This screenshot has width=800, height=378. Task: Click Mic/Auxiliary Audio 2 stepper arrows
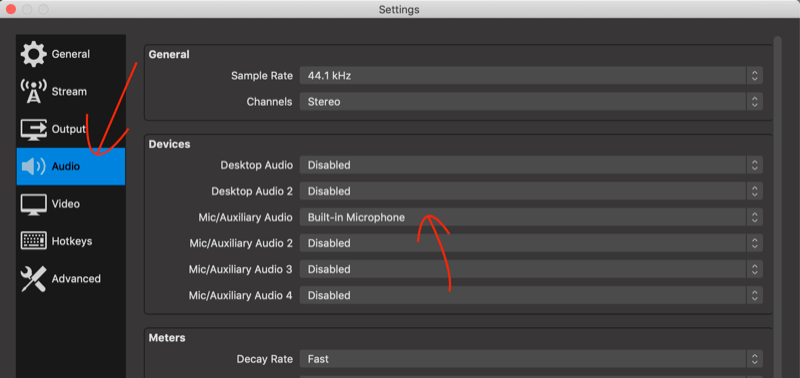click(755, 243)
